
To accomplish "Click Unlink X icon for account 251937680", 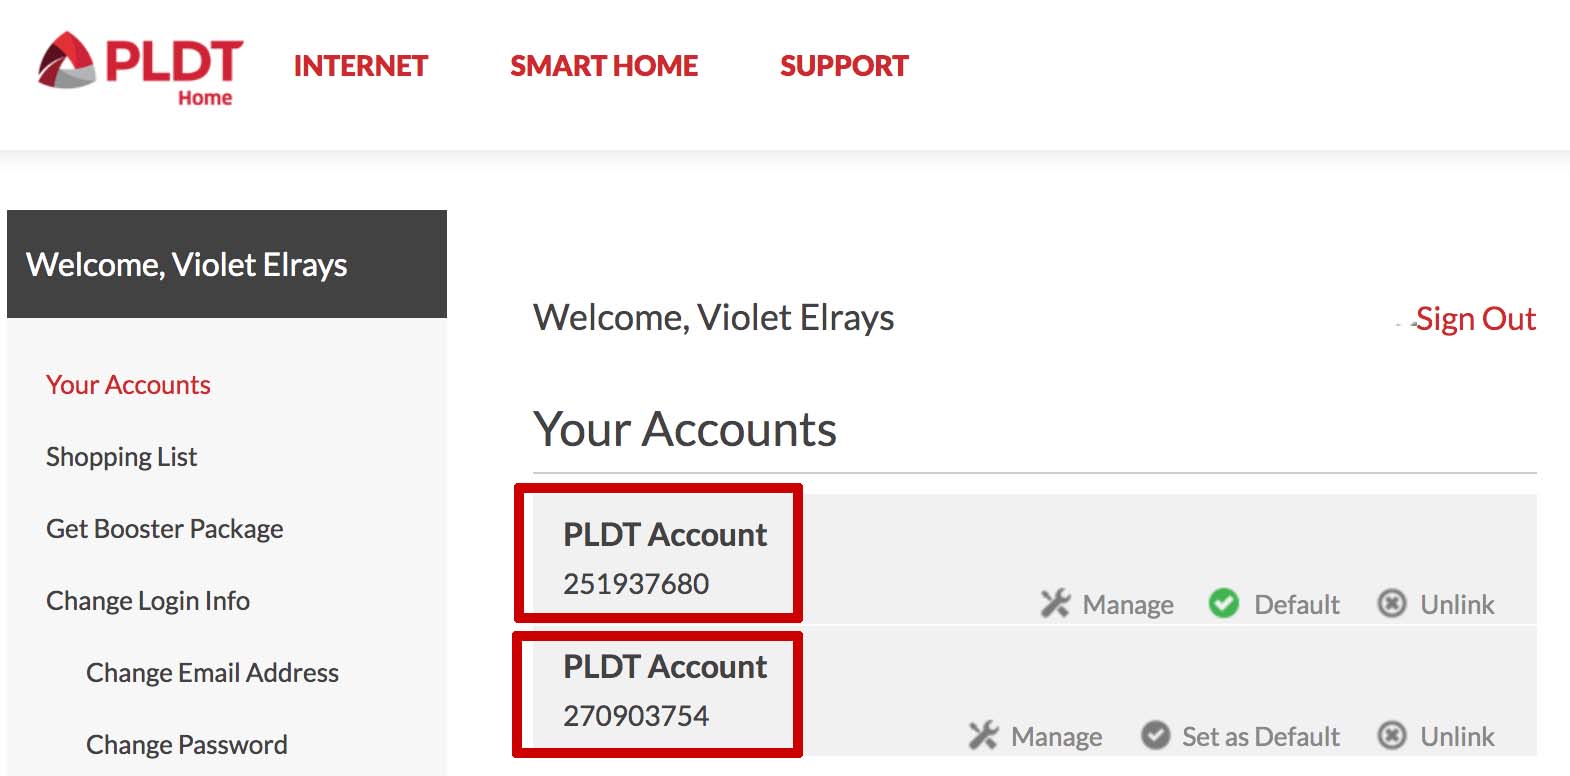I will (1391, 603).
